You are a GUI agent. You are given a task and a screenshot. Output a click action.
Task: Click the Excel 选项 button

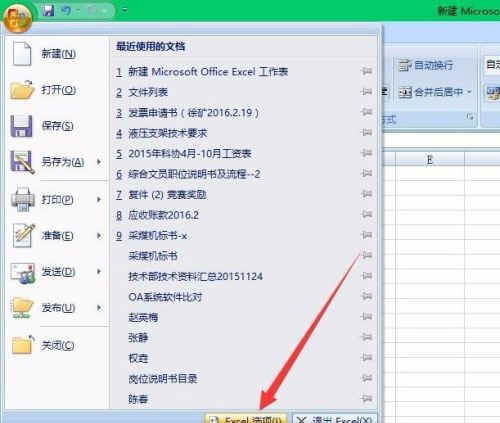tap(246, 419)
